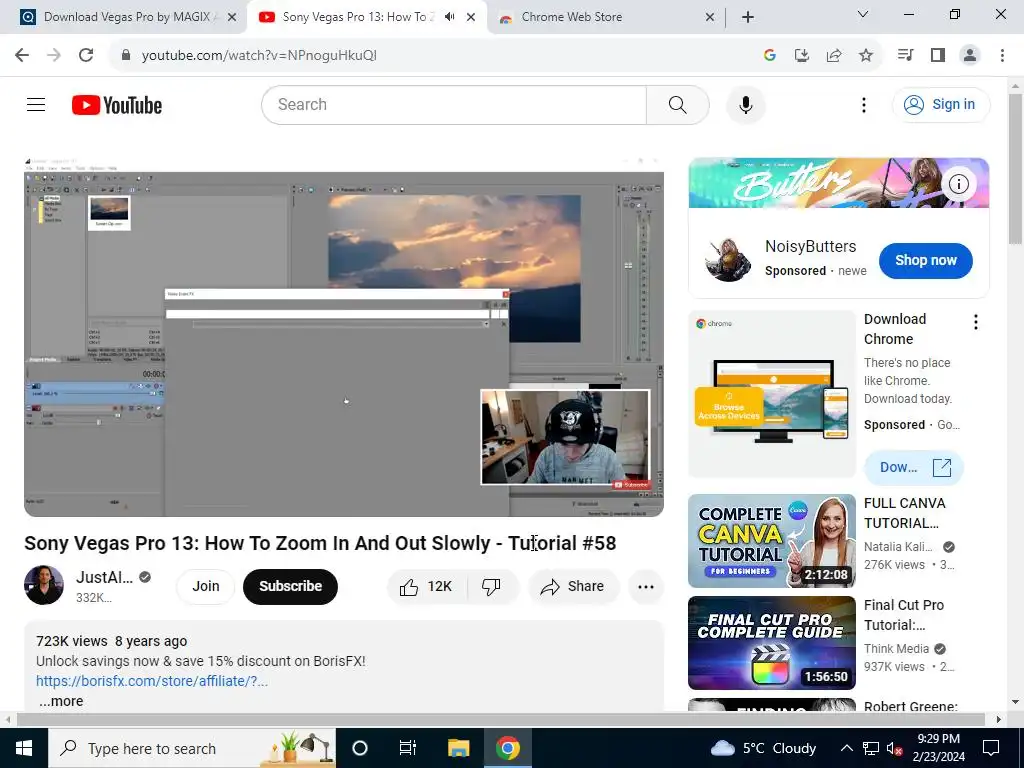The image size is (1024, 768).
Task: Open the Chrome three-dot menu
Action: [x=1002, y=55]
